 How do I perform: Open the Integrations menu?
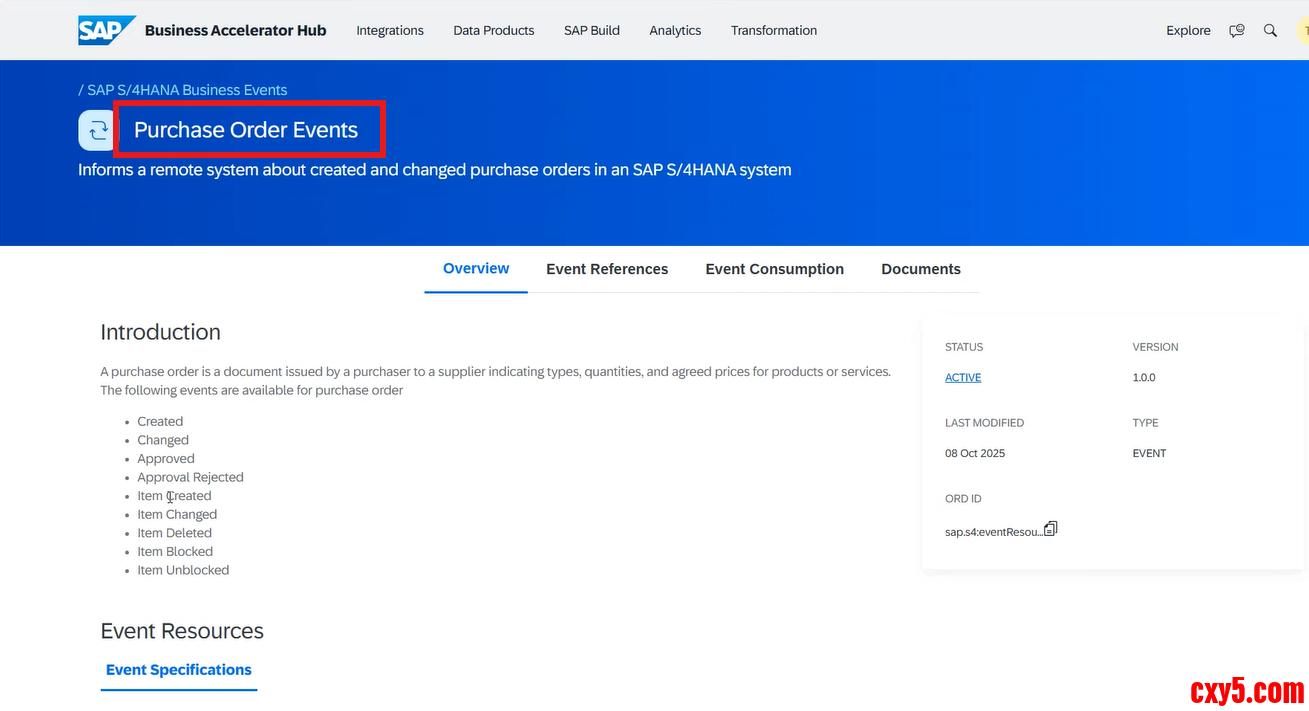tap(390, 31)
